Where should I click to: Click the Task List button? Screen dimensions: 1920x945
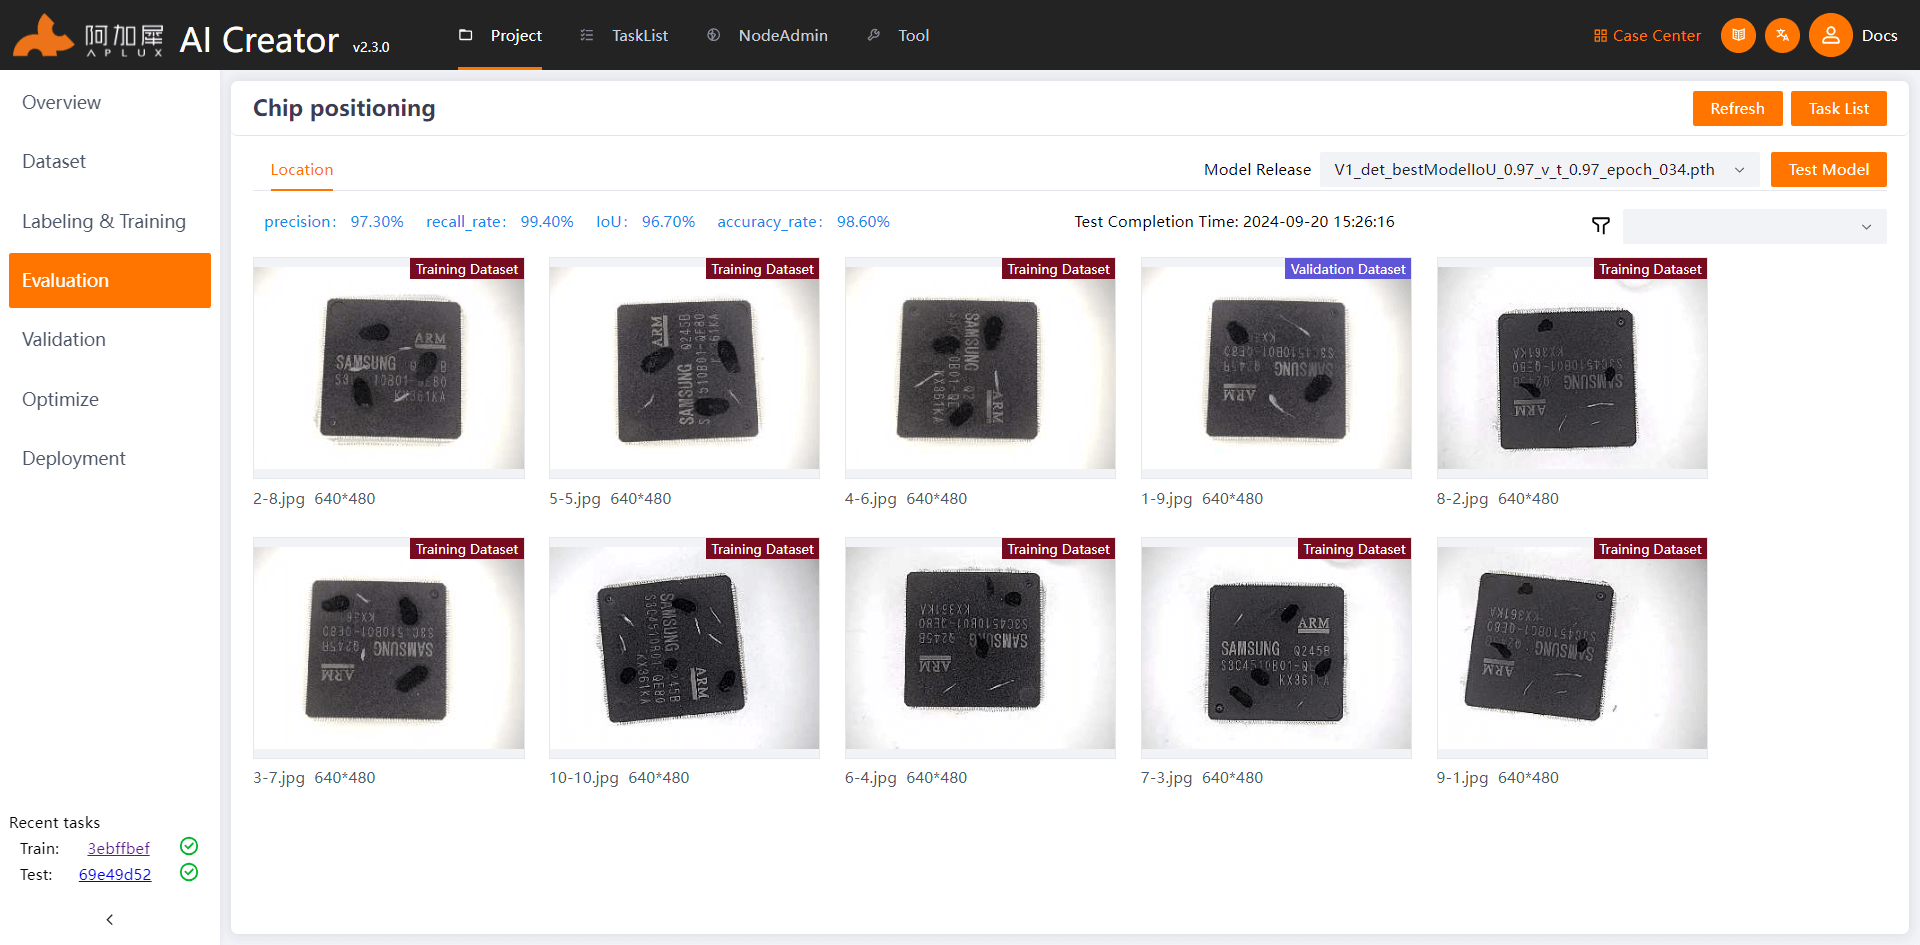1838,108
